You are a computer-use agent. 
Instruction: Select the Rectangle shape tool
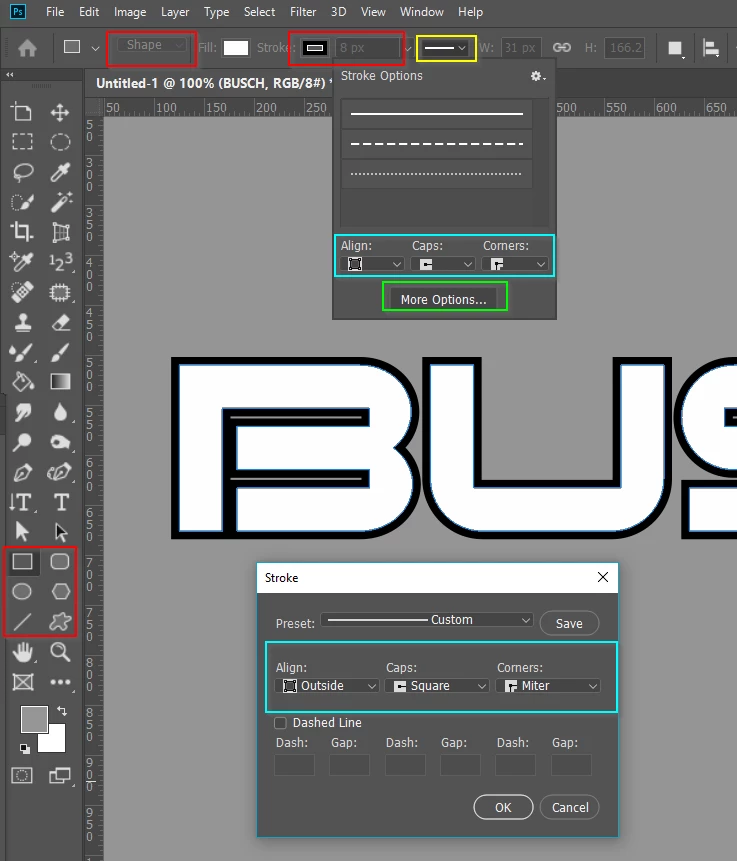click(x=22, y=561)
